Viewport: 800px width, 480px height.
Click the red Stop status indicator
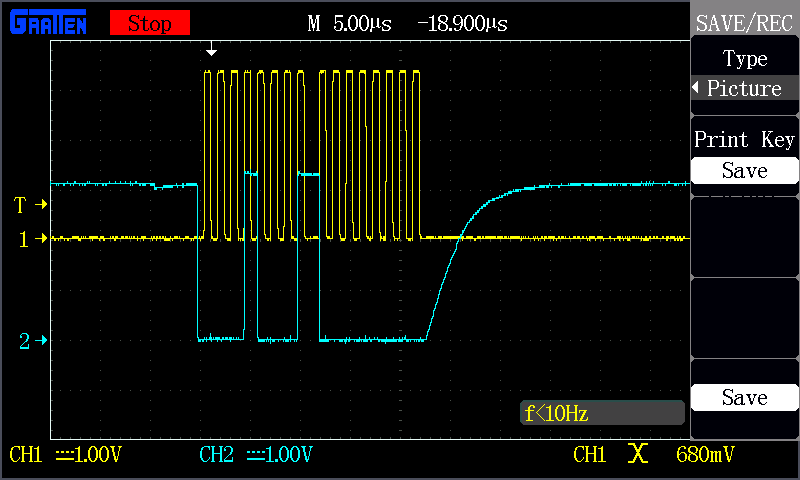click(149, 23)
